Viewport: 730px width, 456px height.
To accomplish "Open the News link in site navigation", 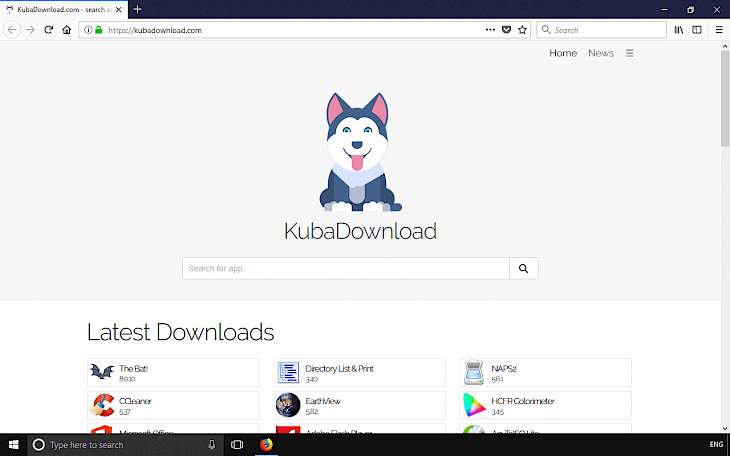I will 601,53.
